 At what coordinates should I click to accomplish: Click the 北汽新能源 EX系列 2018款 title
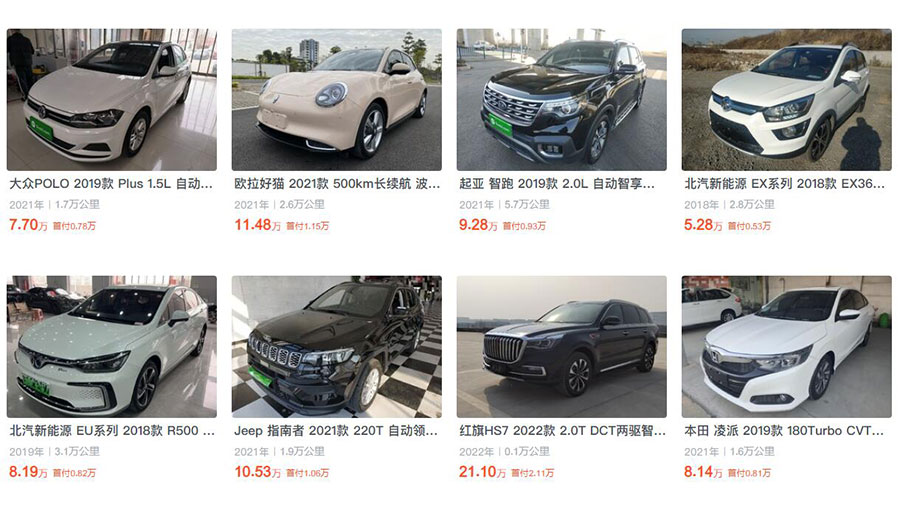(785, 184)
